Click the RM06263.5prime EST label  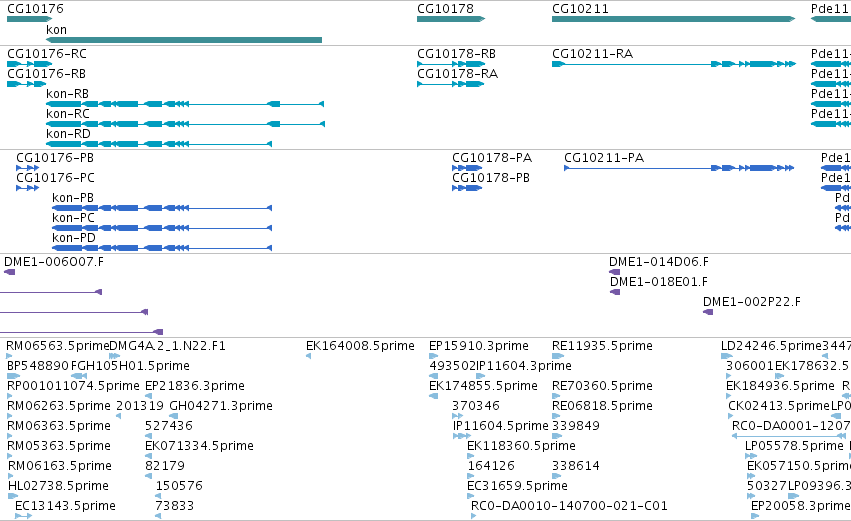pos(59,406)
